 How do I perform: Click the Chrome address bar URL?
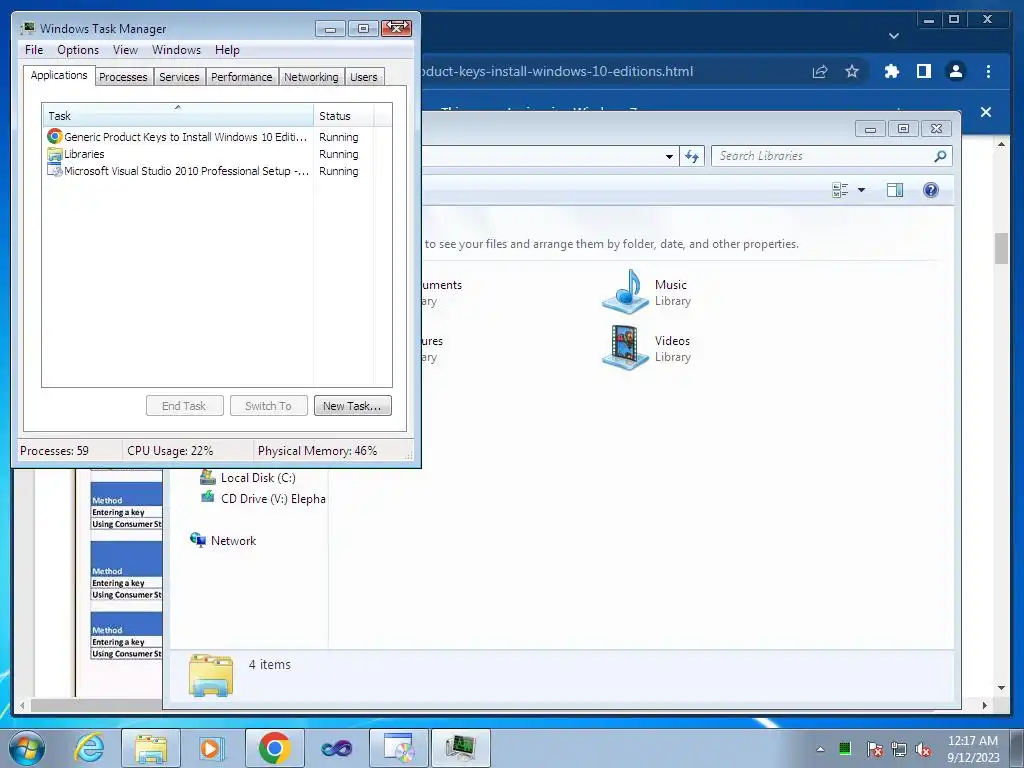pos(557,71)
